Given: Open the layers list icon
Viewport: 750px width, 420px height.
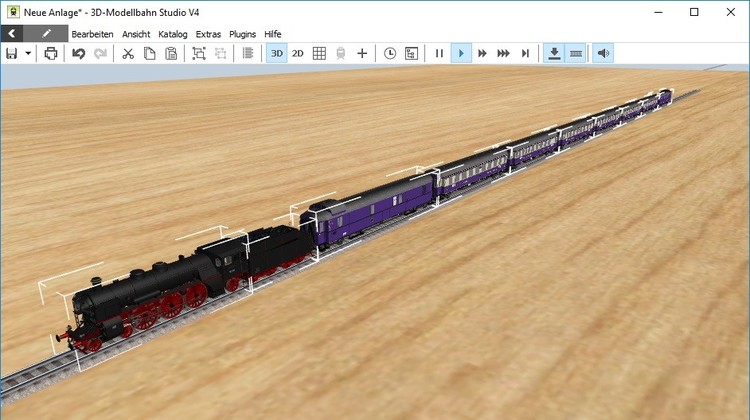Looking at the screenshot, I should pyautogui.click(x=248, y=53).
